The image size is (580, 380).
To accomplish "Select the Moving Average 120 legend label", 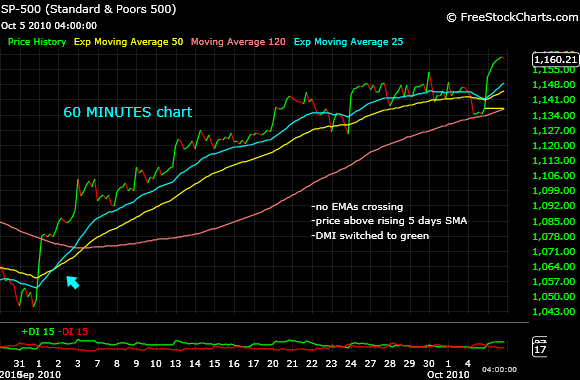I will [x=238, y=42].
